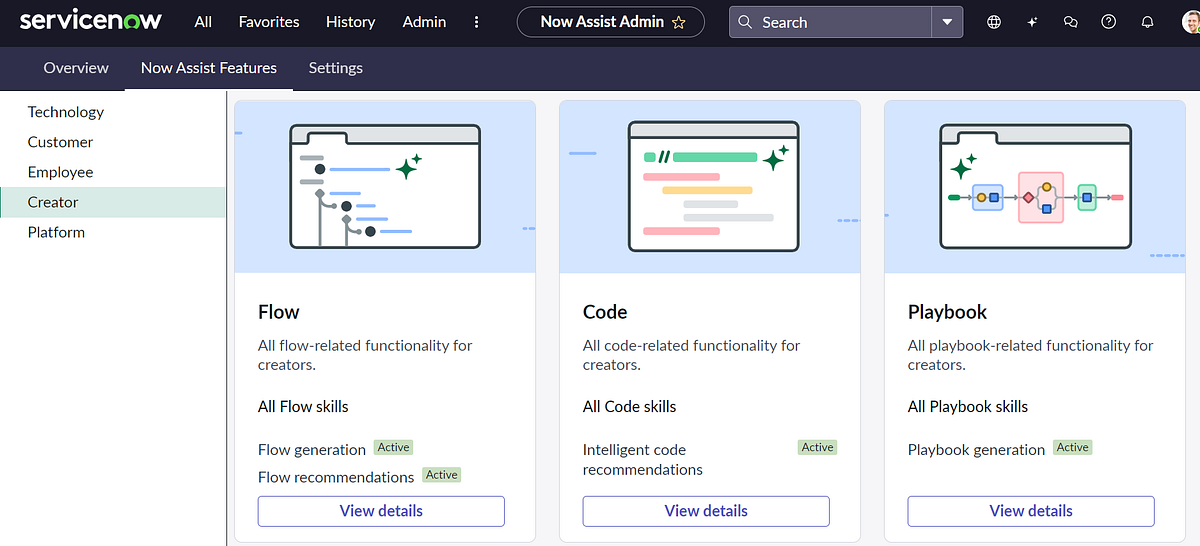The height and width of the screenshot is (546, 1200).
Task: Open the chat conversations icon
Action: tap(1070, 22)
